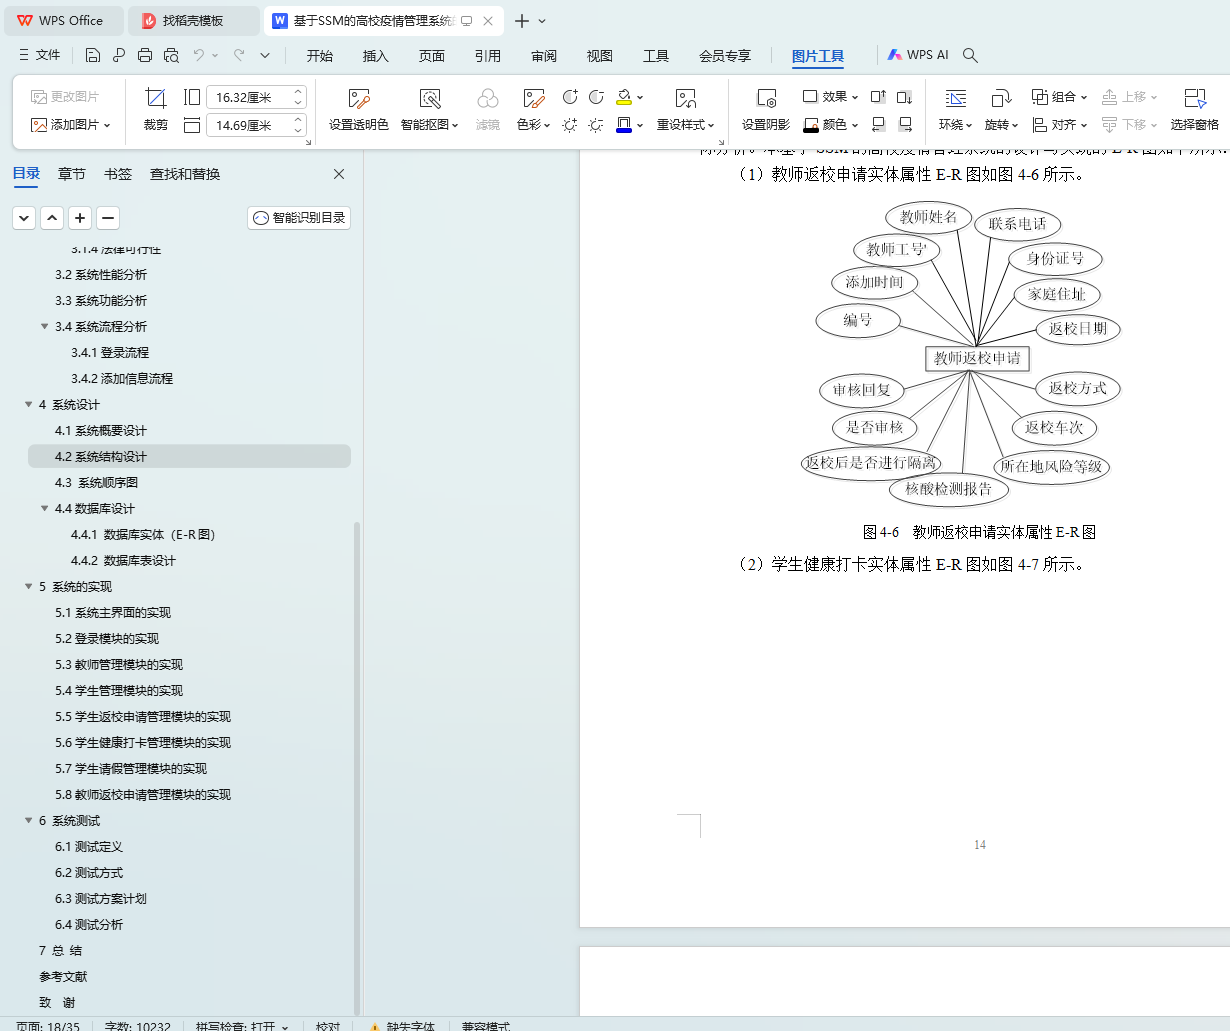This screenshot has width=1230, height=1031.
Task: Click up arrow button in outline toolbar
Action: point(52,218)
